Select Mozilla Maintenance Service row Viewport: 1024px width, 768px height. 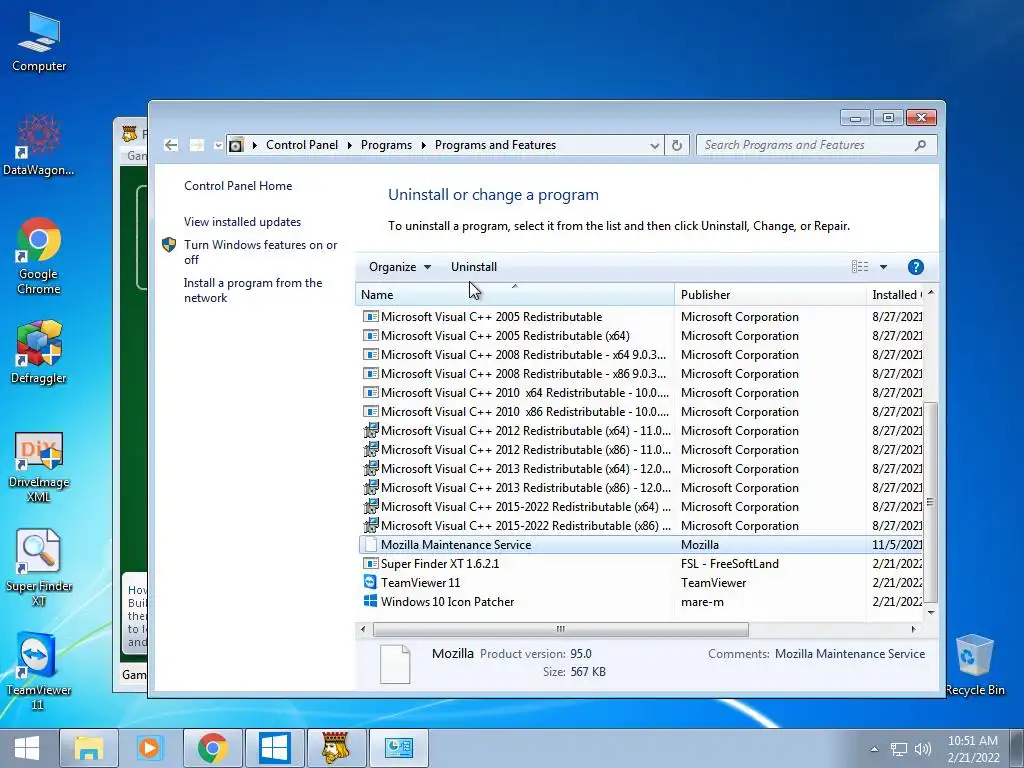pyautogui.click(x=640, y=545)
